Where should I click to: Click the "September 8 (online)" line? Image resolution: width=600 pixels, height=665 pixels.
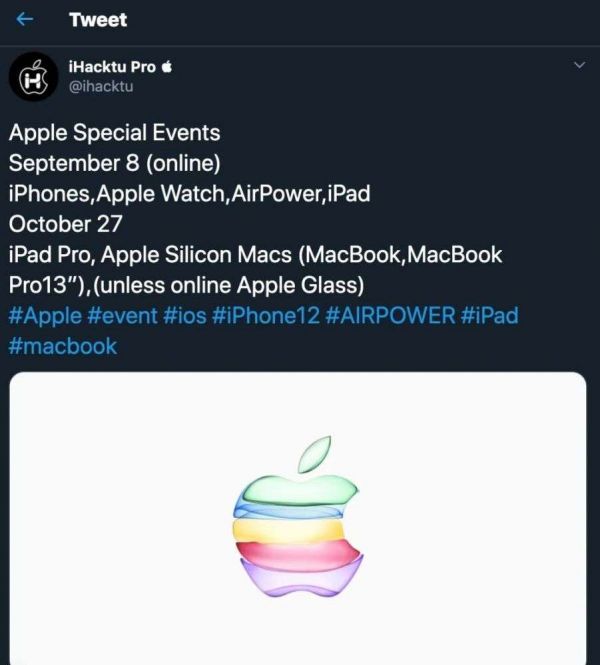(114, 163)
